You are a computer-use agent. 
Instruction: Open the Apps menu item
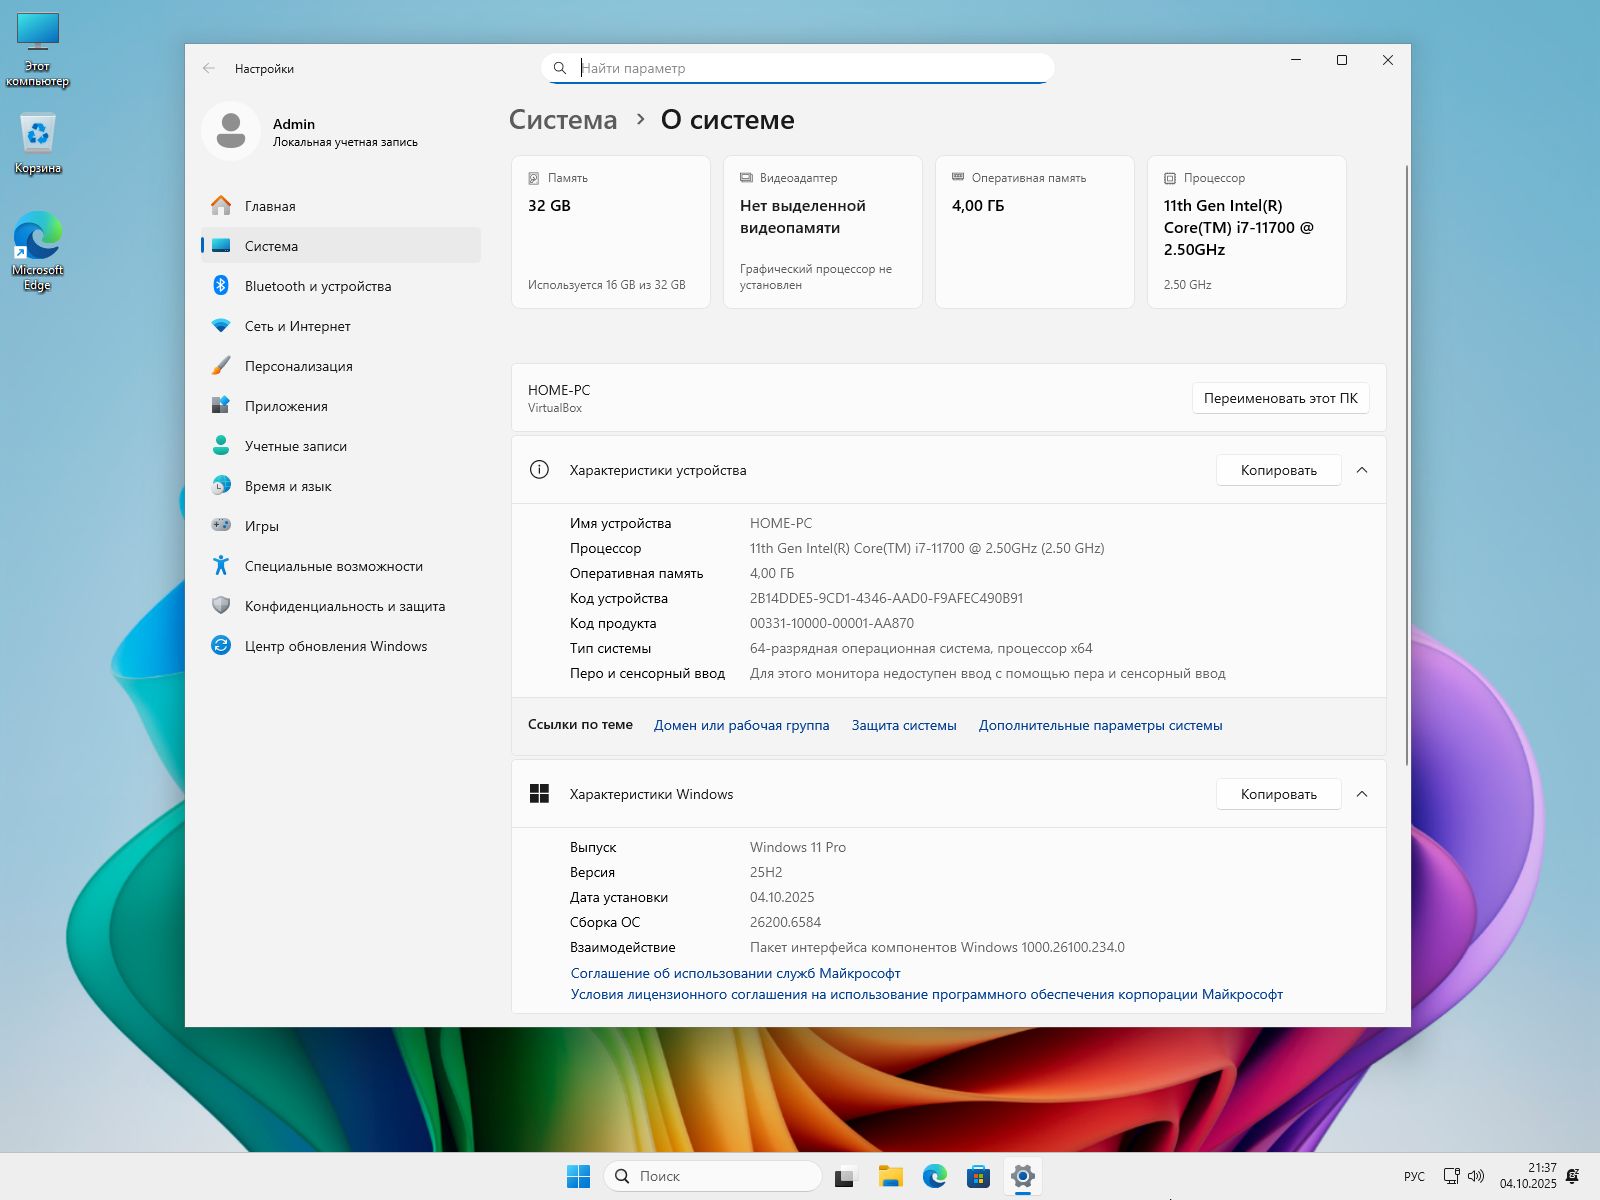[x=286, y=406]
